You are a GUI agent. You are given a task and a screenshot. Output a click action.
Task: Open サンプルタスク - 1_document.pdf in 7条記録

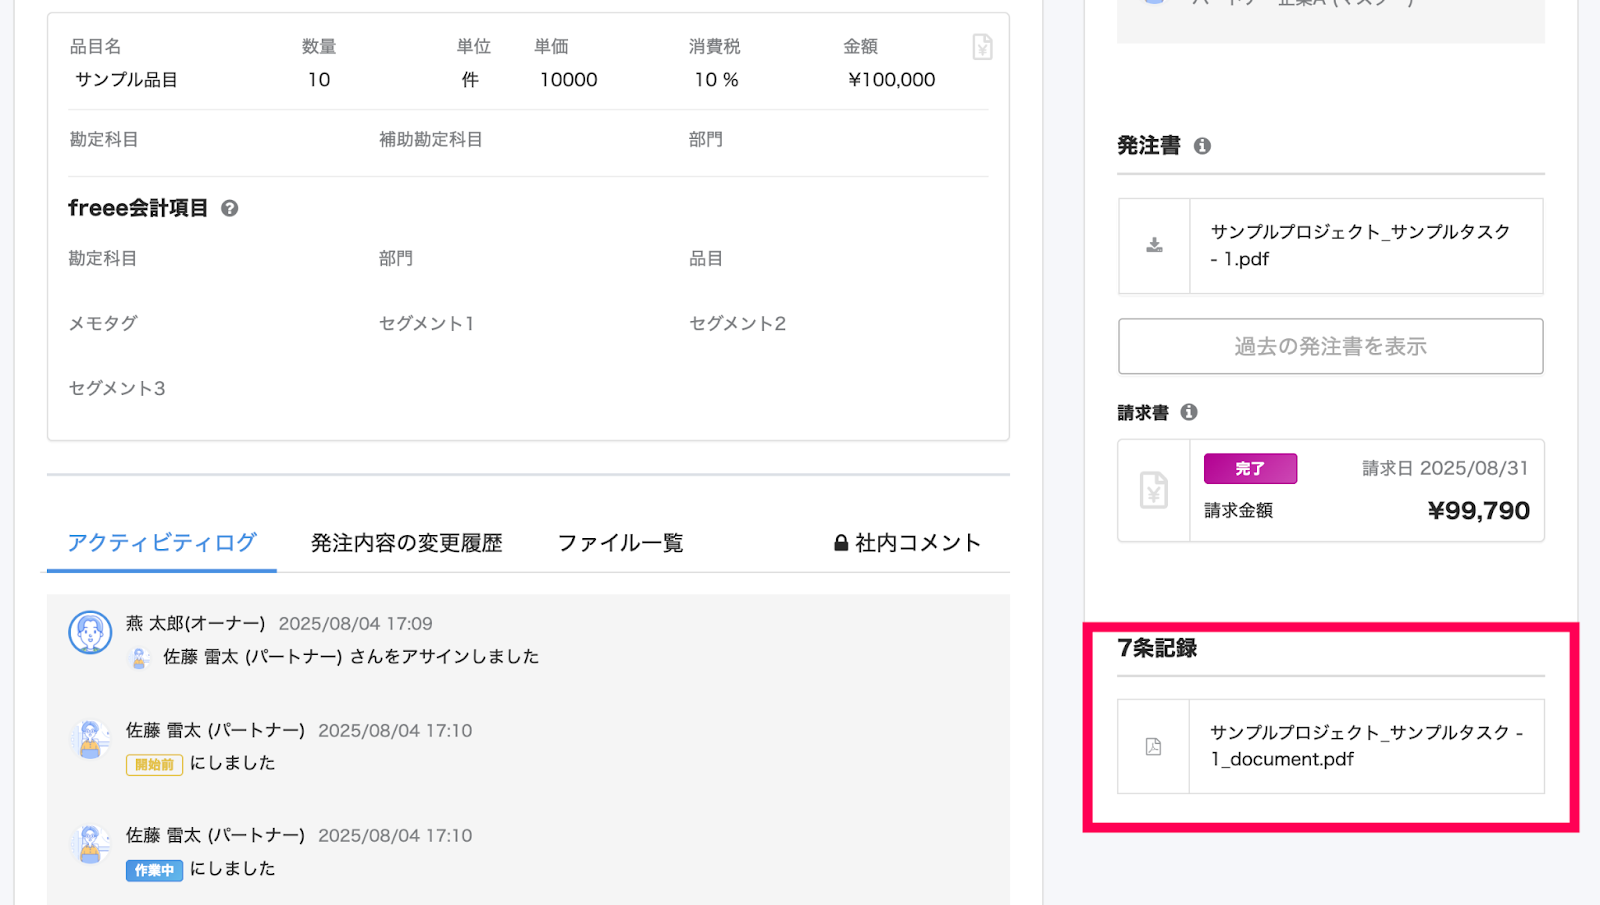pyautogui.click(x=1366, y=746)
